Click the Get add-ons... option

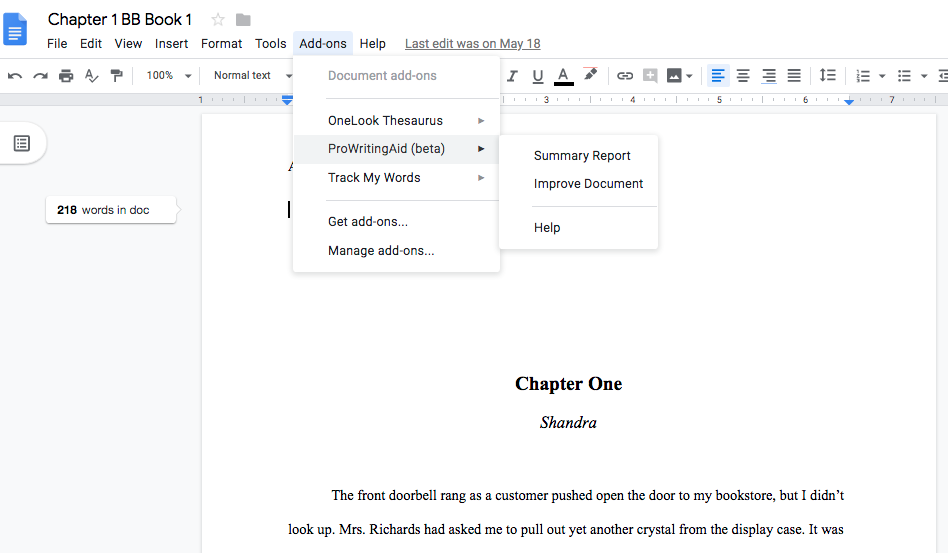coord(368,222)
